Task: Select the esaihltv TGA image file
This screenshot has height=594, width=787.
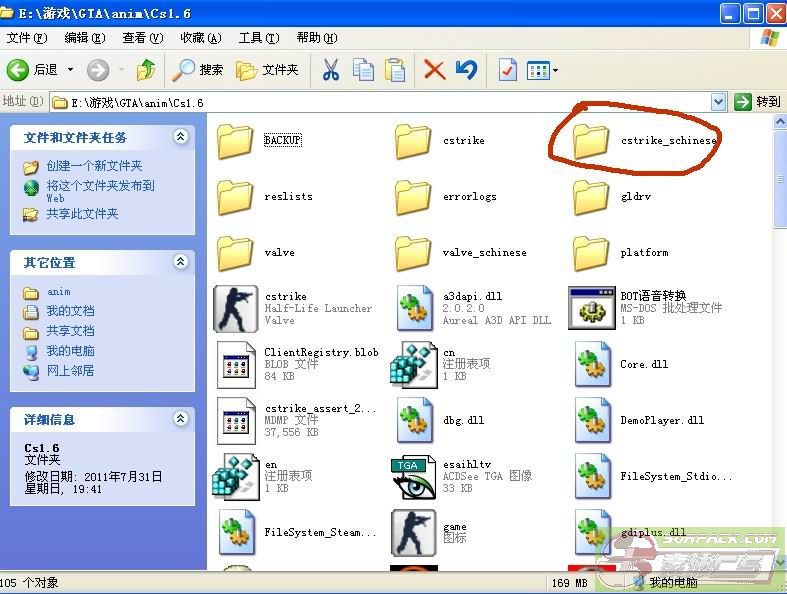Action: point(414,476)
